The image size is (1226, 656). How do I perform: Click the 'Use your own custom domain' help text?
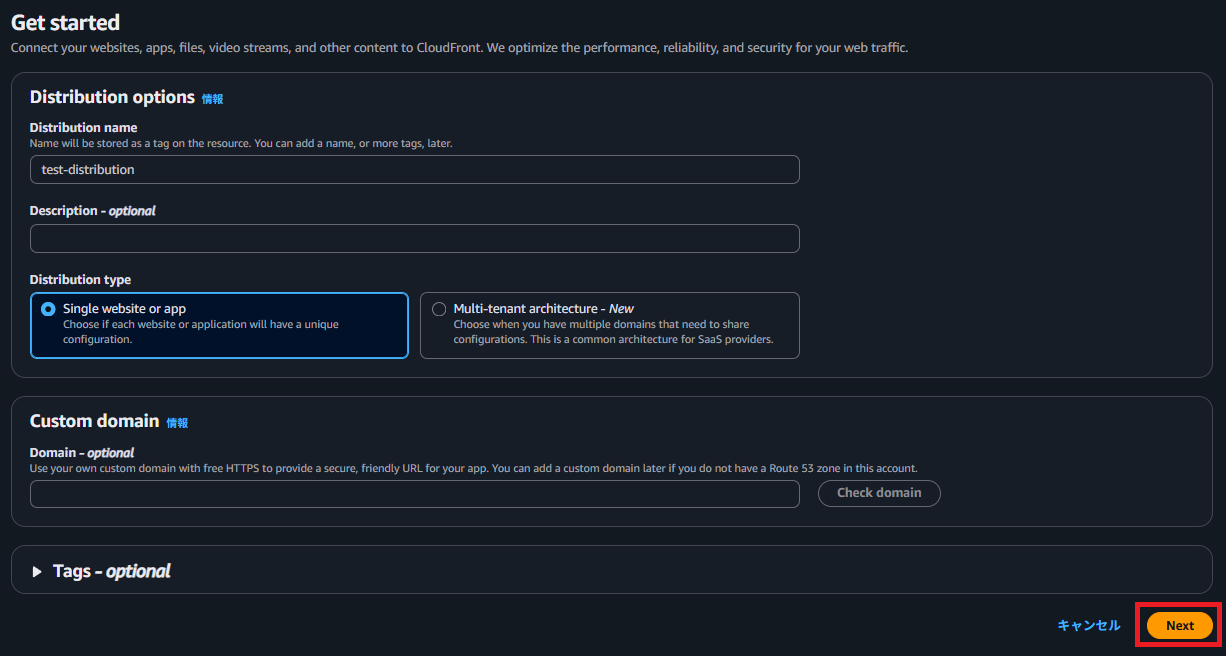(x=473, y=468)
